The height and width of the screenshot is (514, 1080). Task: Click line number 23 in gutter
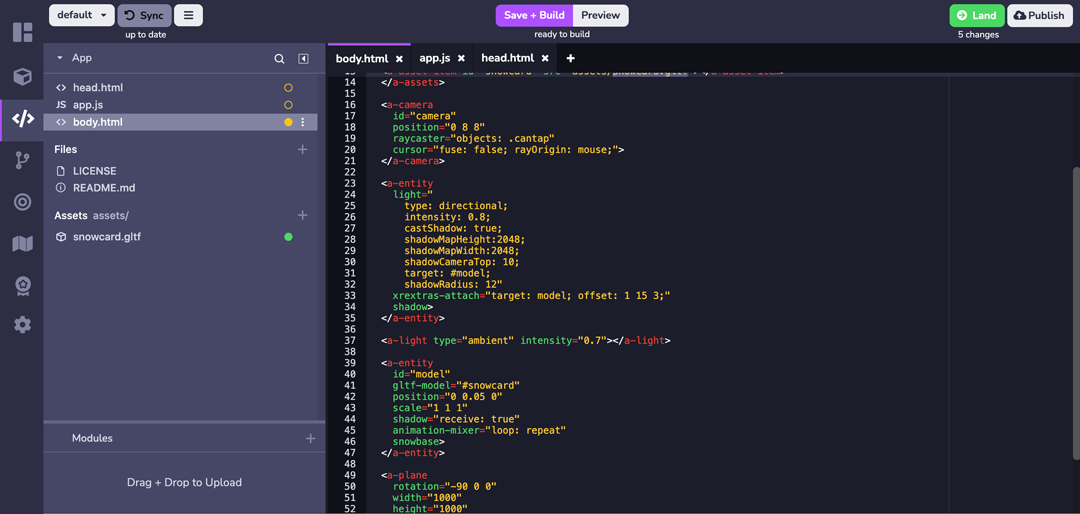coord(350,183)
